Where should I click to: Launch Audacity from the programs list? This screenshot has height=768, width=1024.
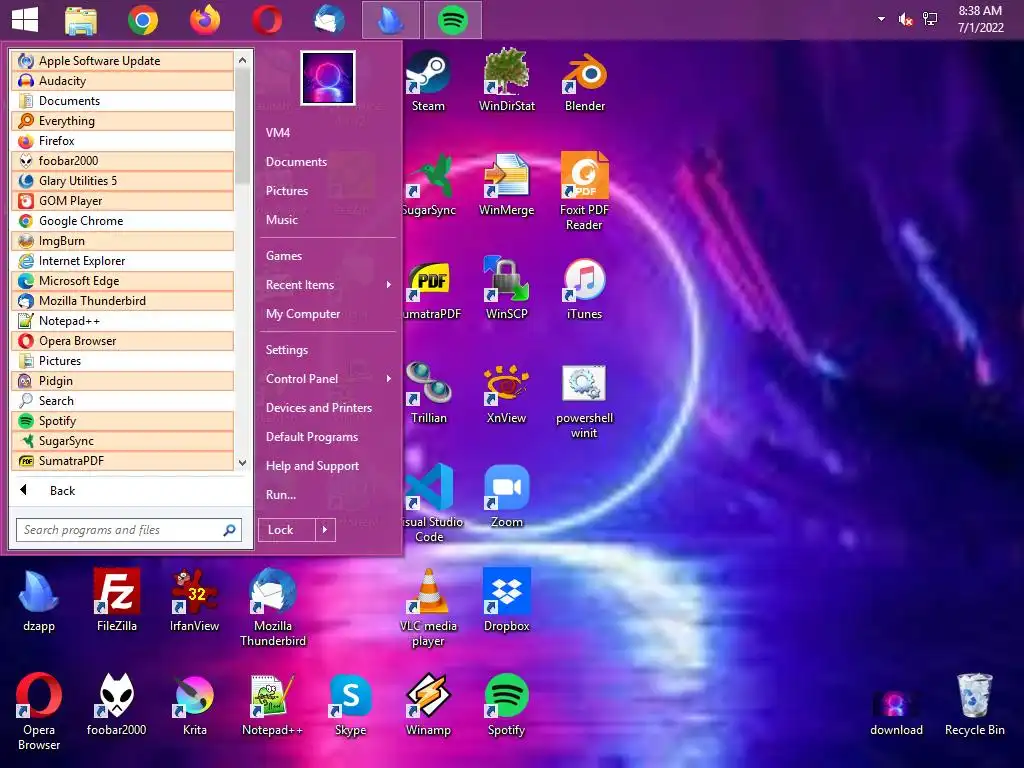pos(123,81)
